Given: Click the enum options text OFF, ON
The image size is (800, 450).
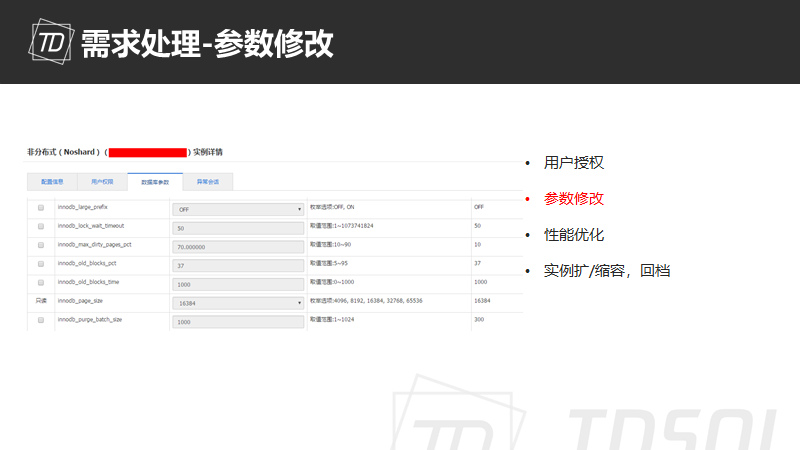Looking at the screenshot, I should pos(344,207).
